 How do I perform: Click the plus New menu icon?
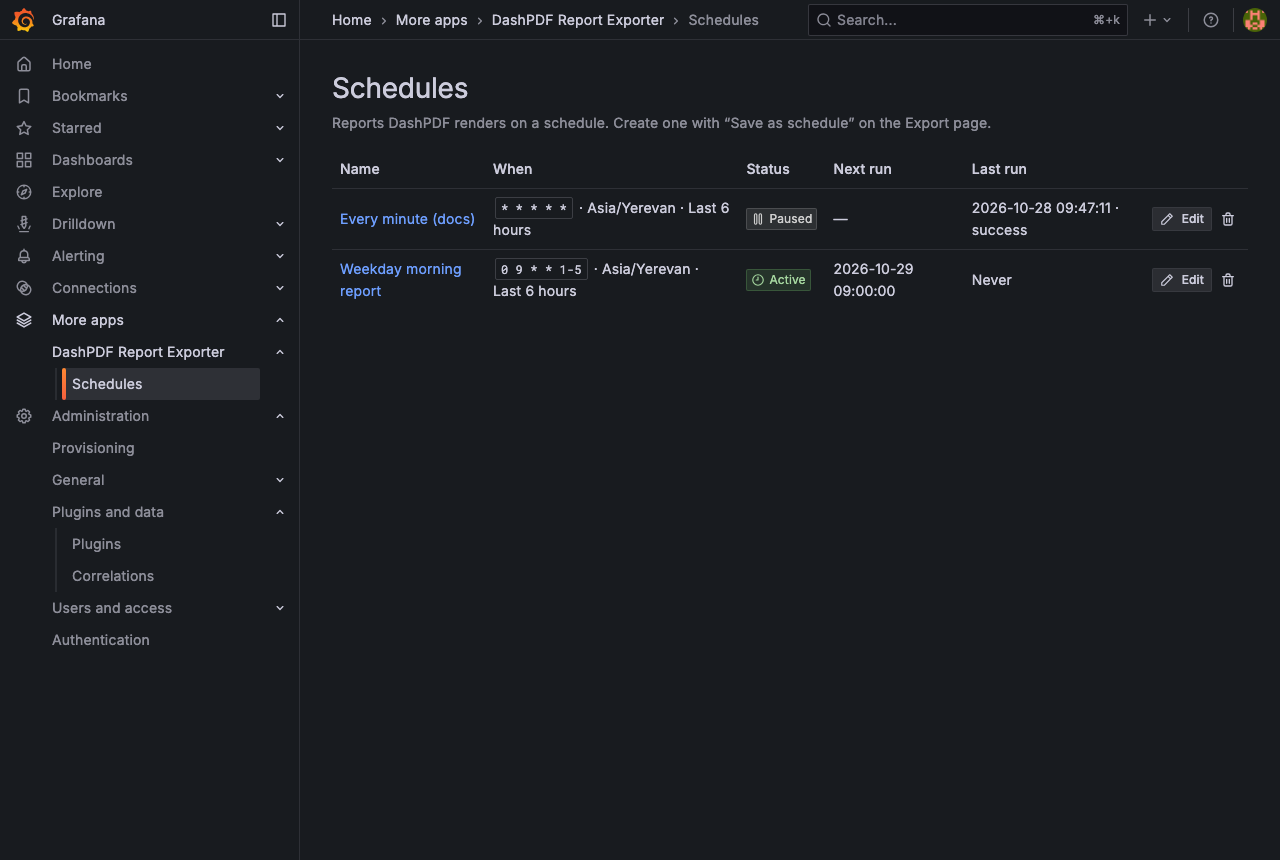click(x=1157, y=20)
